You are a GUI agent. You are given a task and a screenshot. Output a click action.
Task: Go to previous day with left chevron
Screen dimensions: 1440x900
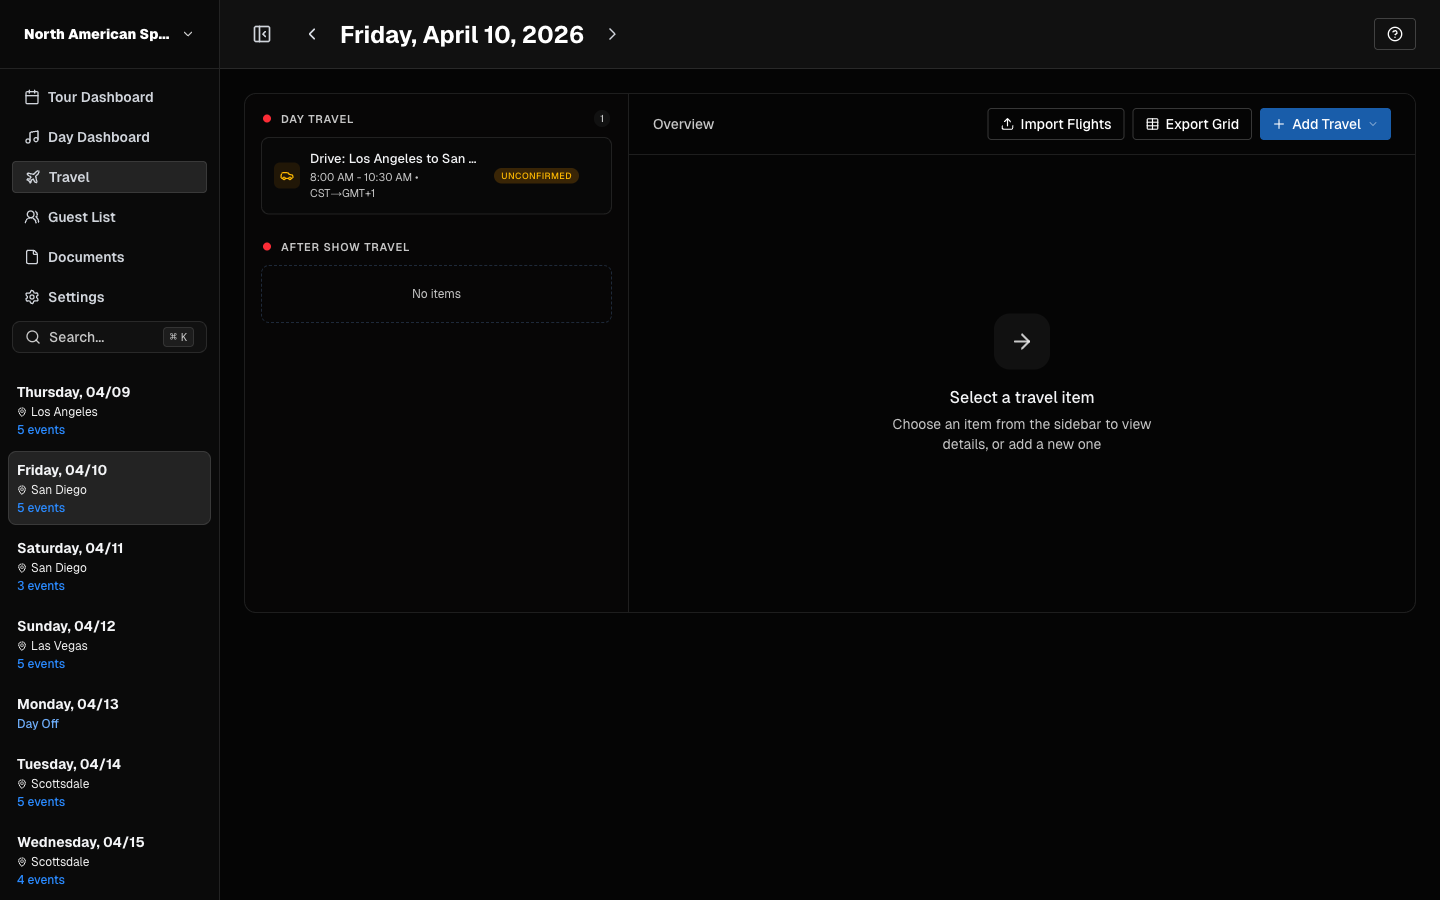[312, 33]
